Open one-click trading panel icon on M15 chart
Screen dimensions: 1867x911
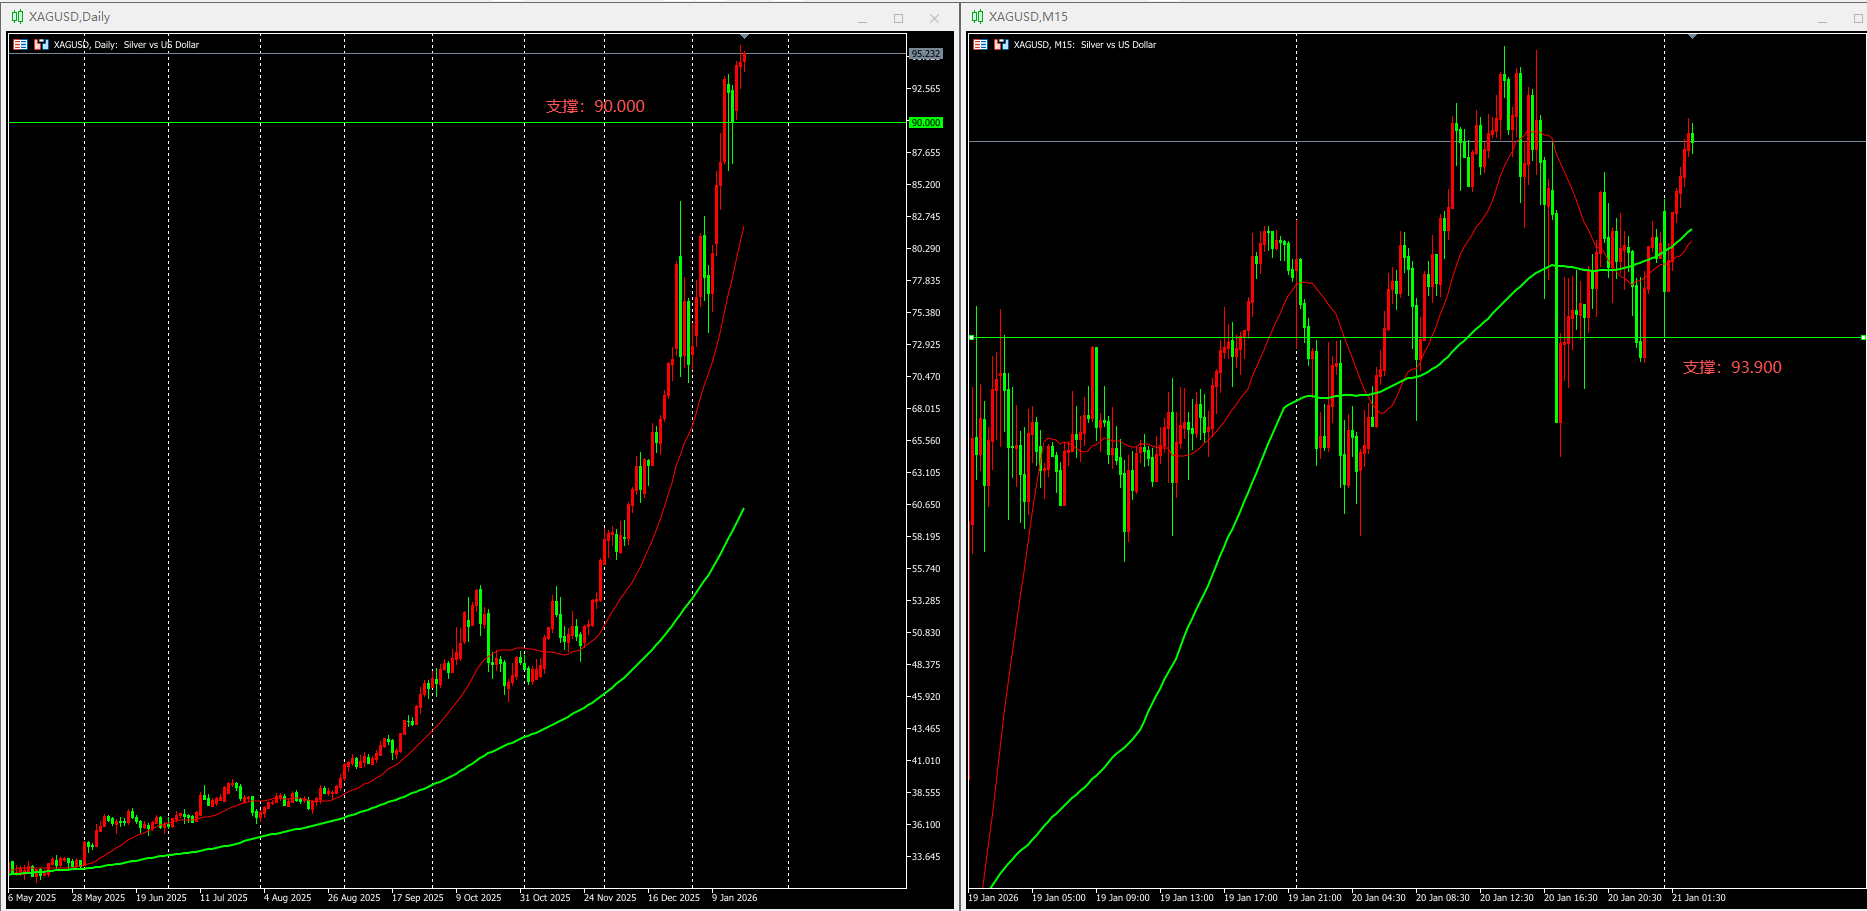tap(980, 44)
